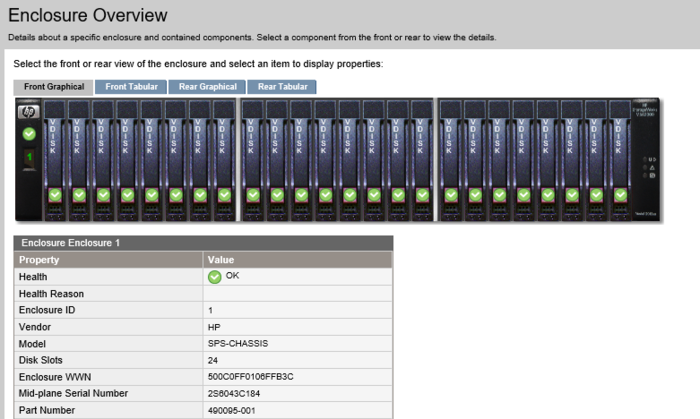The width and height of the screenshot is (700, 419).
Task: Click the part number value 490095-001
Action: 231,411
